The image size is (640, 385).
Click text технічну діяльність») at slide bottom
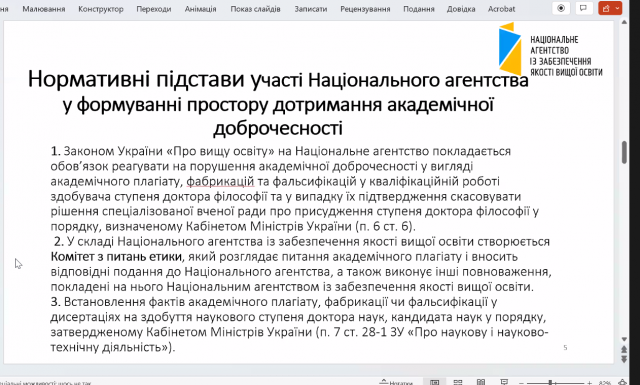pyautogui.click(x=113, y=347)
